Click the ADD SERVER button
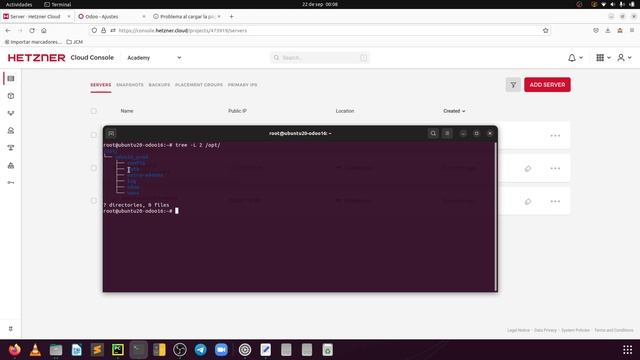This screenshot has width=640, height=360. click(x=547, y=85)
